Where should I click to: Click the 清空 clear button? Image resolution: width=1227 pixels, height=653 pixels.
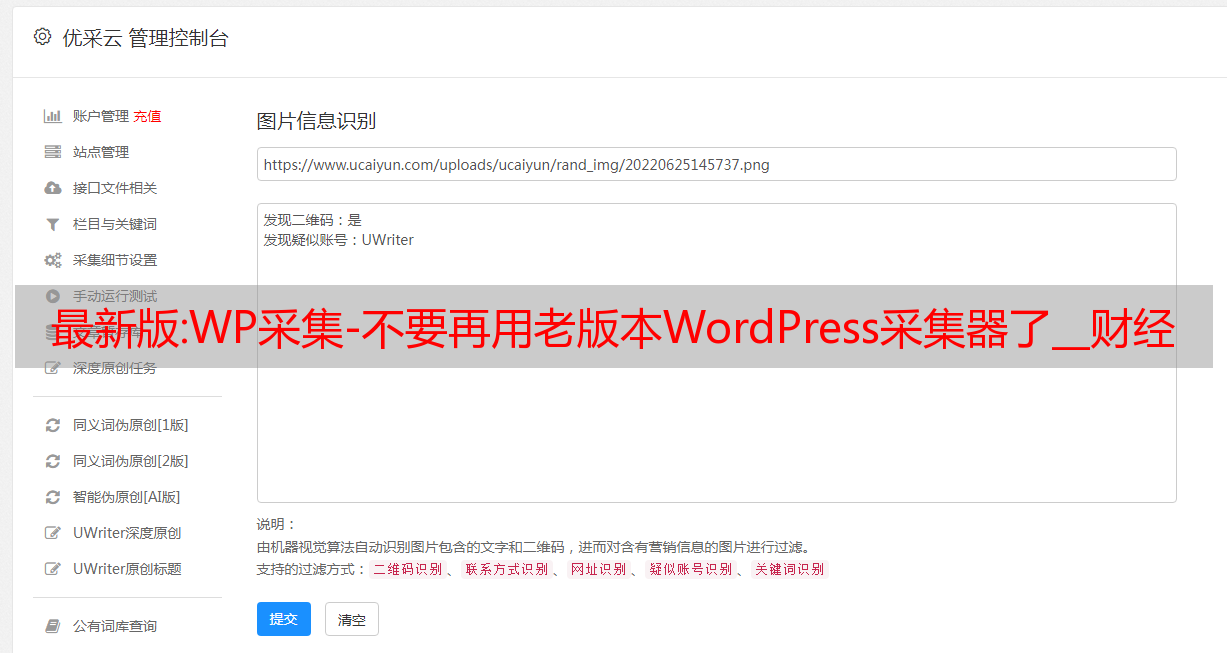coord(352,619)
